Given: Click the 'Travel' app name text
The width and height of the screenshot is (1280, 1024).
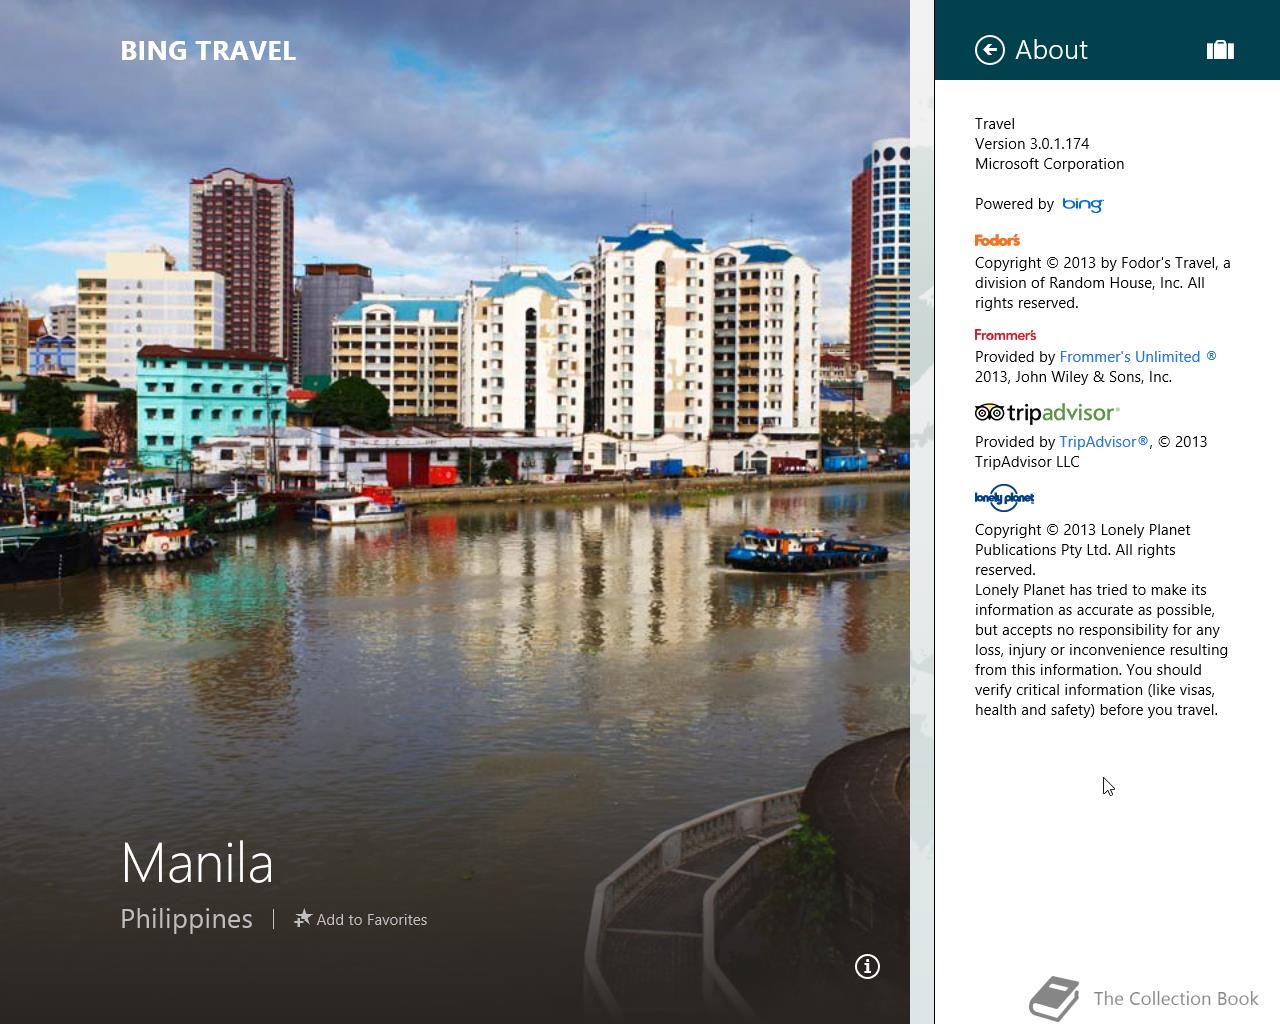Looking at the screenshot, I should tap(995, 124).
